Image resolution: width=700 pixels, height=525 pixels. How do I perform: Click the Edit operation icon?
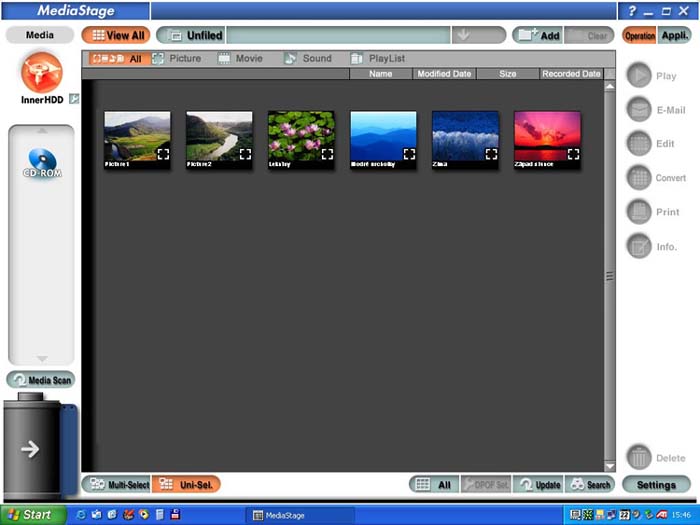pos(640,144)
